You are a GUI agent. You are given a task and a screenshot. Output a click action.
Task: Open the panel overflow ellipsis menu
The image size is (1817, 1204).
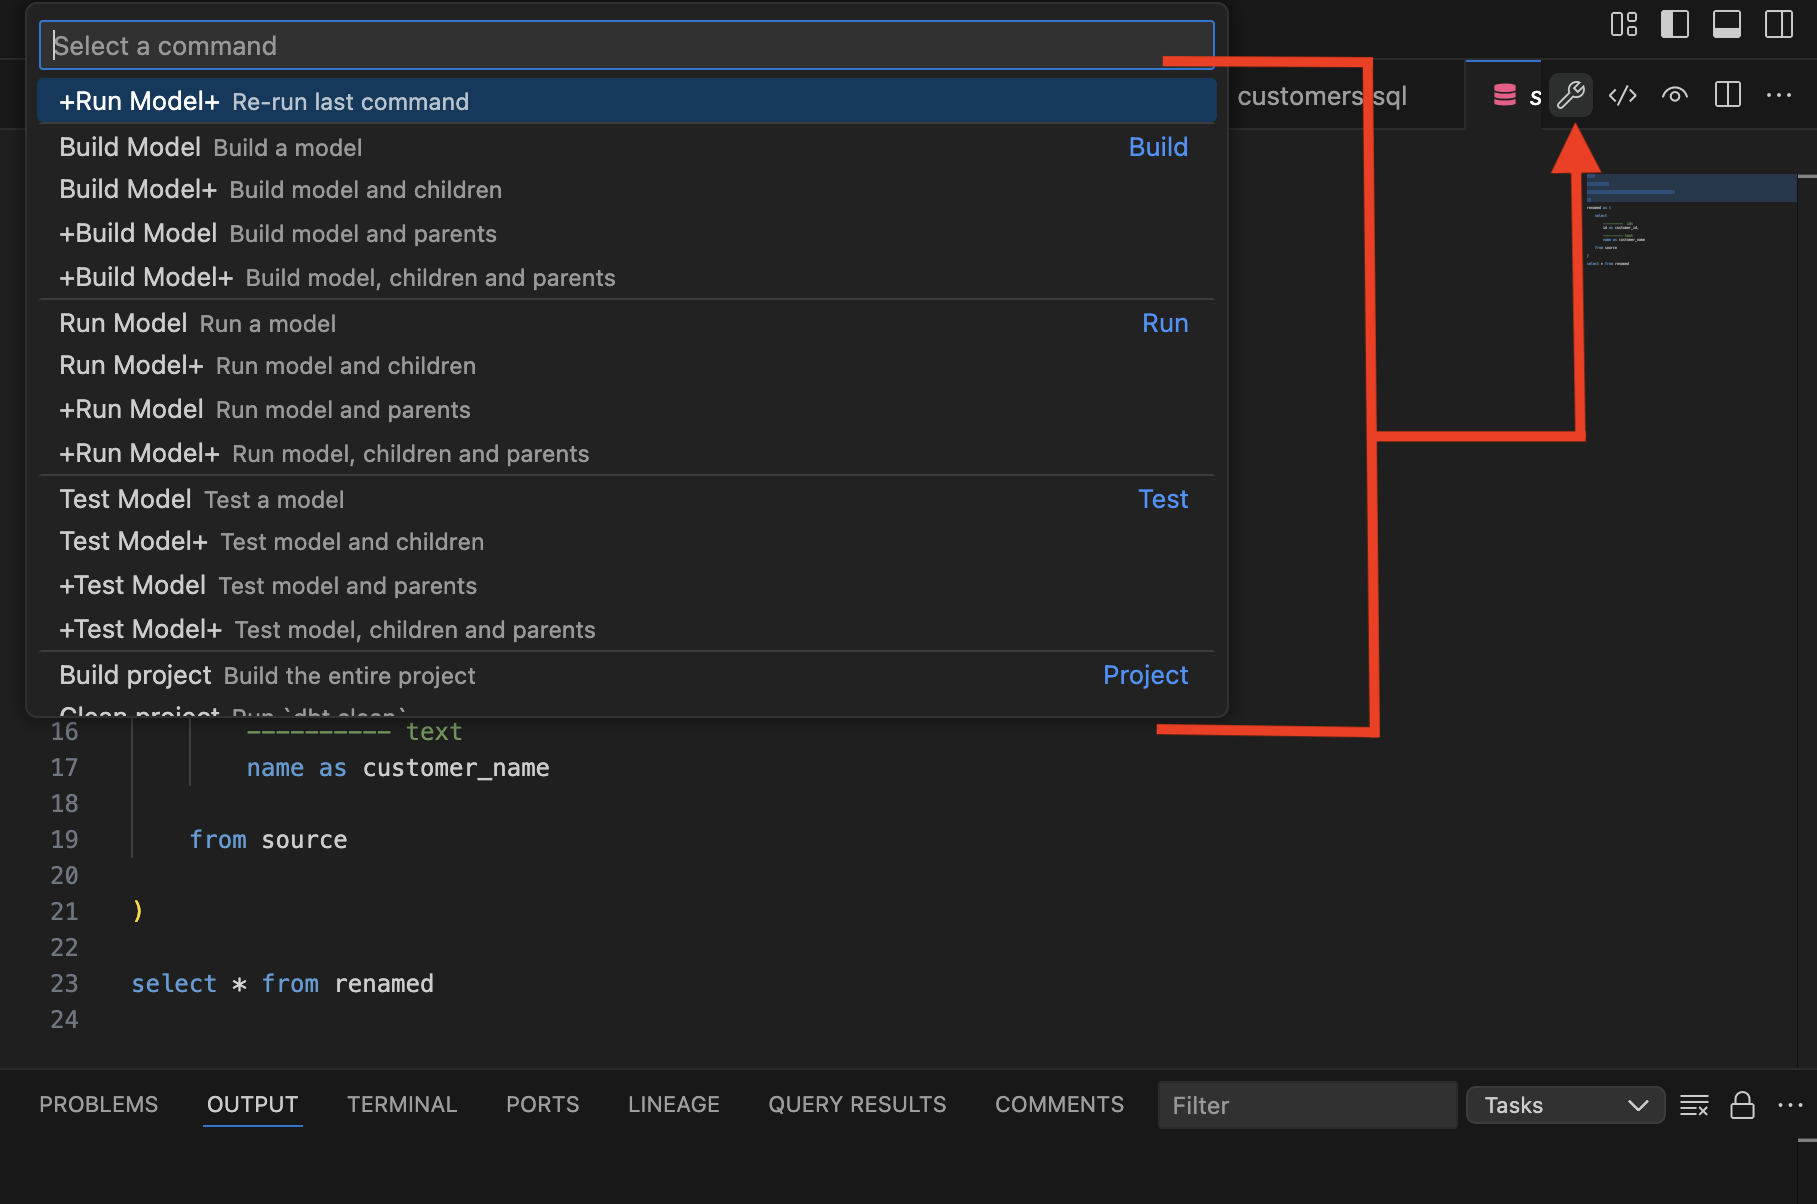pos(1788,1105)
